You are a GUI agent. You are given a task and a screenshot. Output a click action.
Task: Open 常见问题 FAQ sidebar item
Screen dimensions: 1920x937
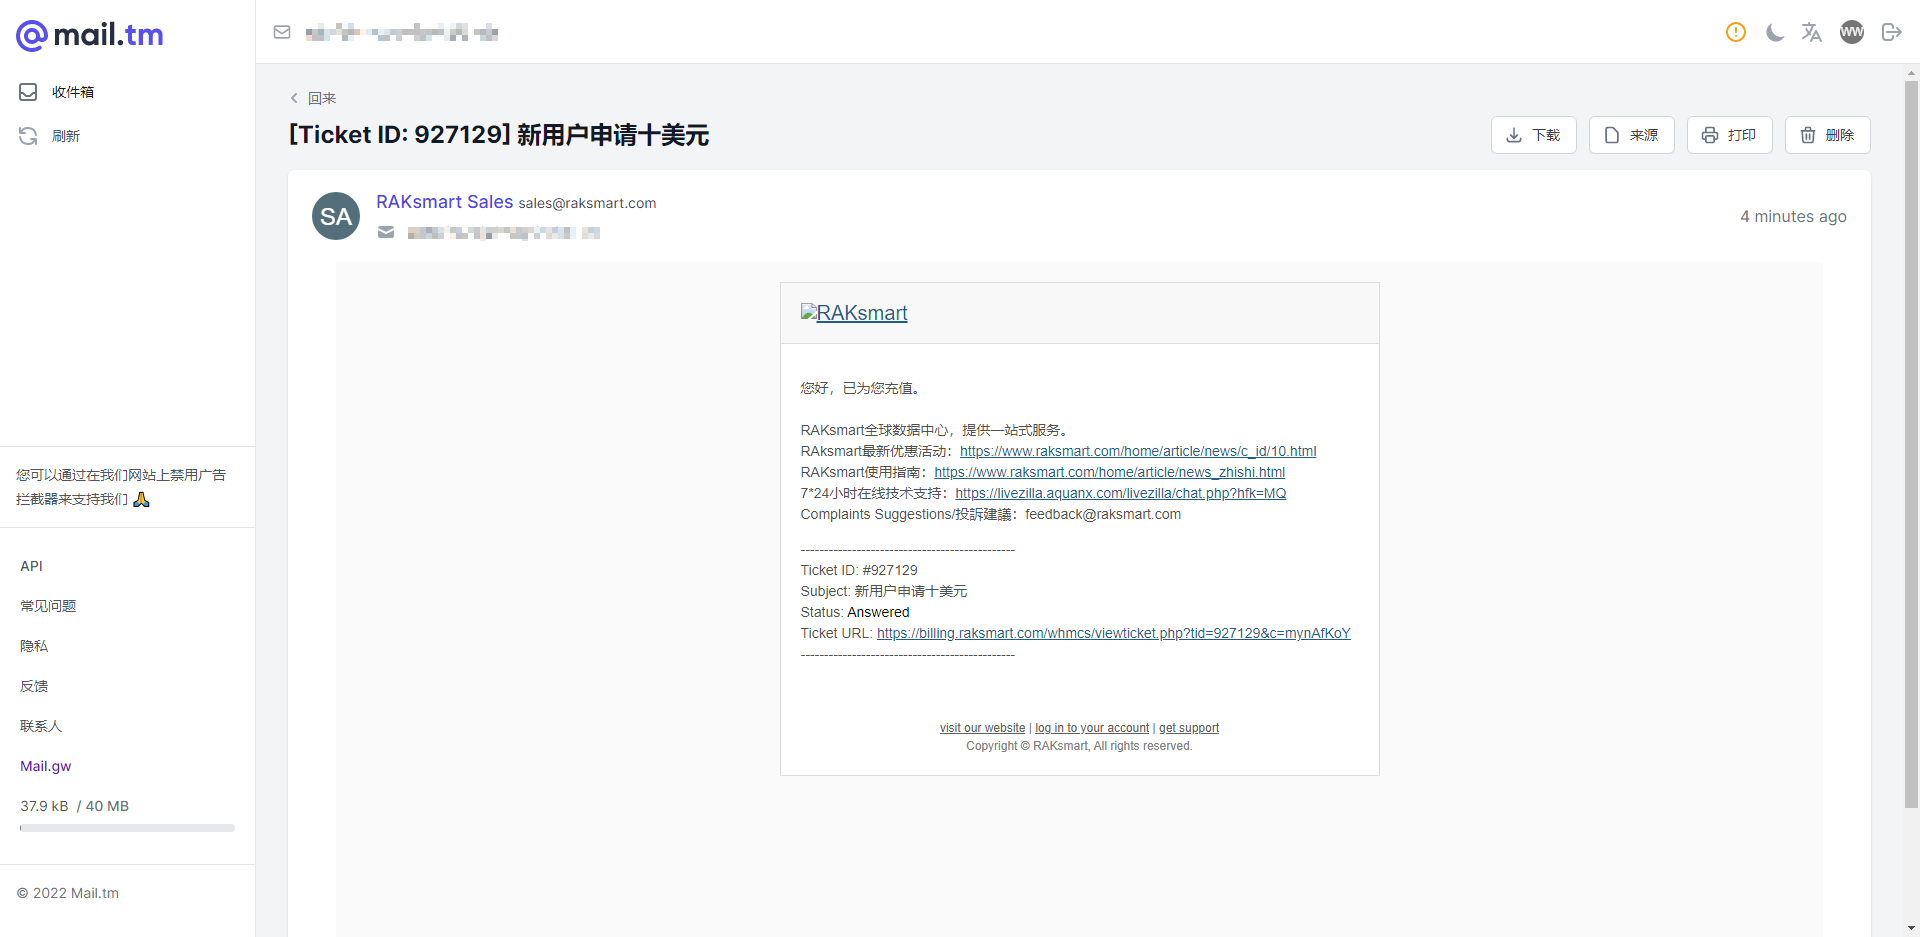(x=48, y=606)
